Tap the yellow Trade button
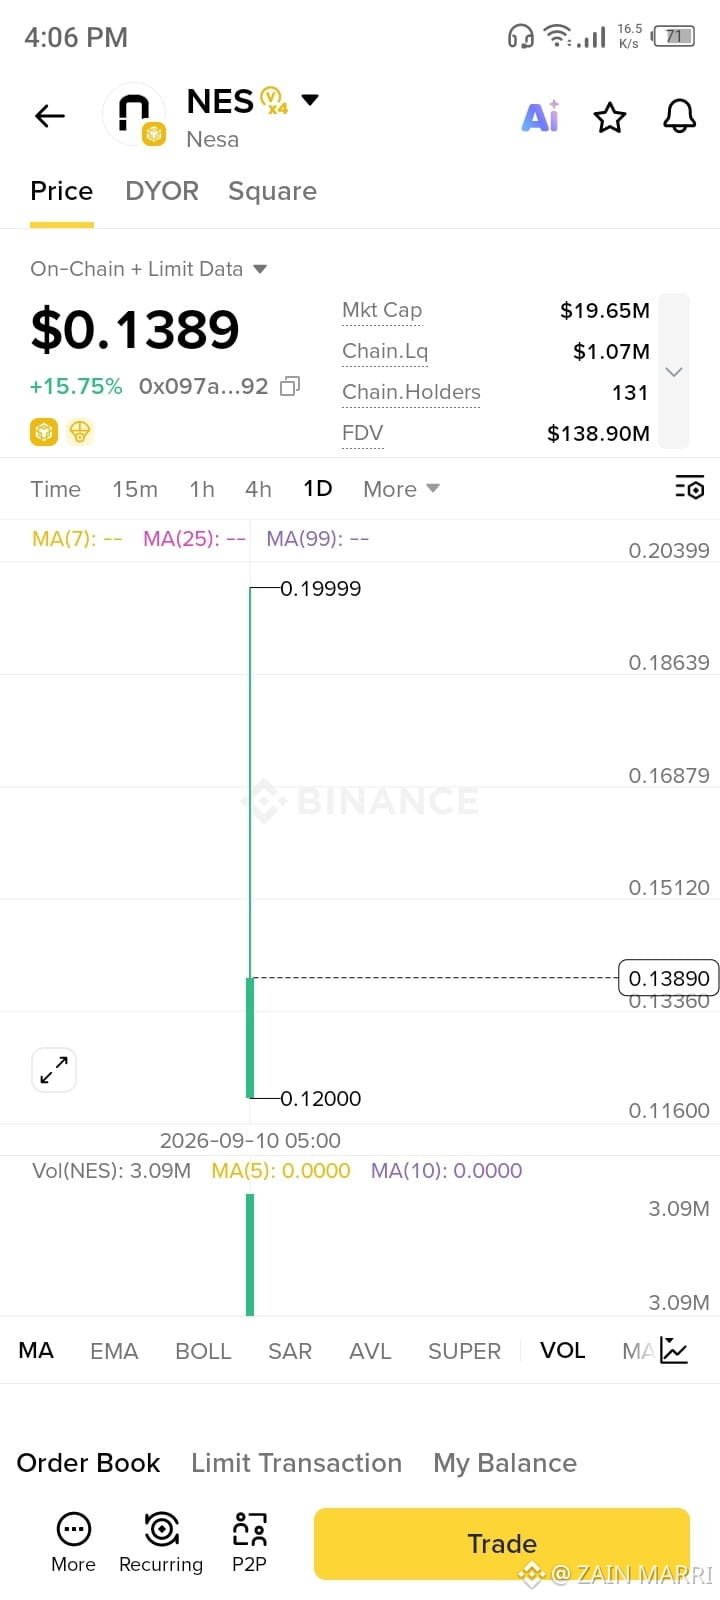The image size is (720, 1600). pos(502,1544)
